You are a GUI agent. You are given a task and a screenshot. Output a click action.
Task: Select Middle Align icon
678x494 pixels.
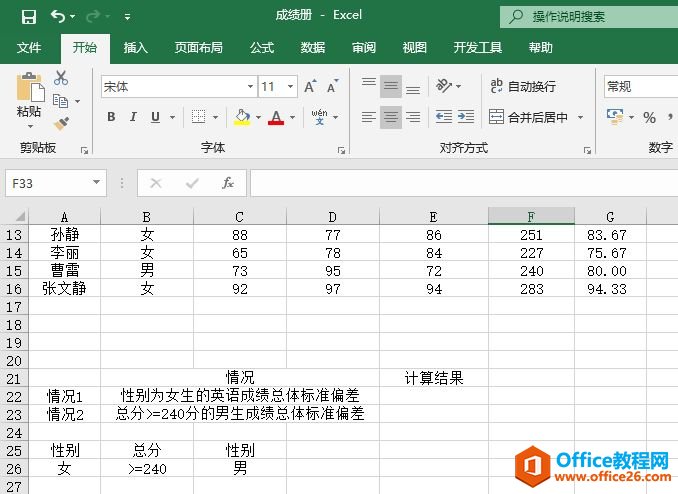pos(391,87)
